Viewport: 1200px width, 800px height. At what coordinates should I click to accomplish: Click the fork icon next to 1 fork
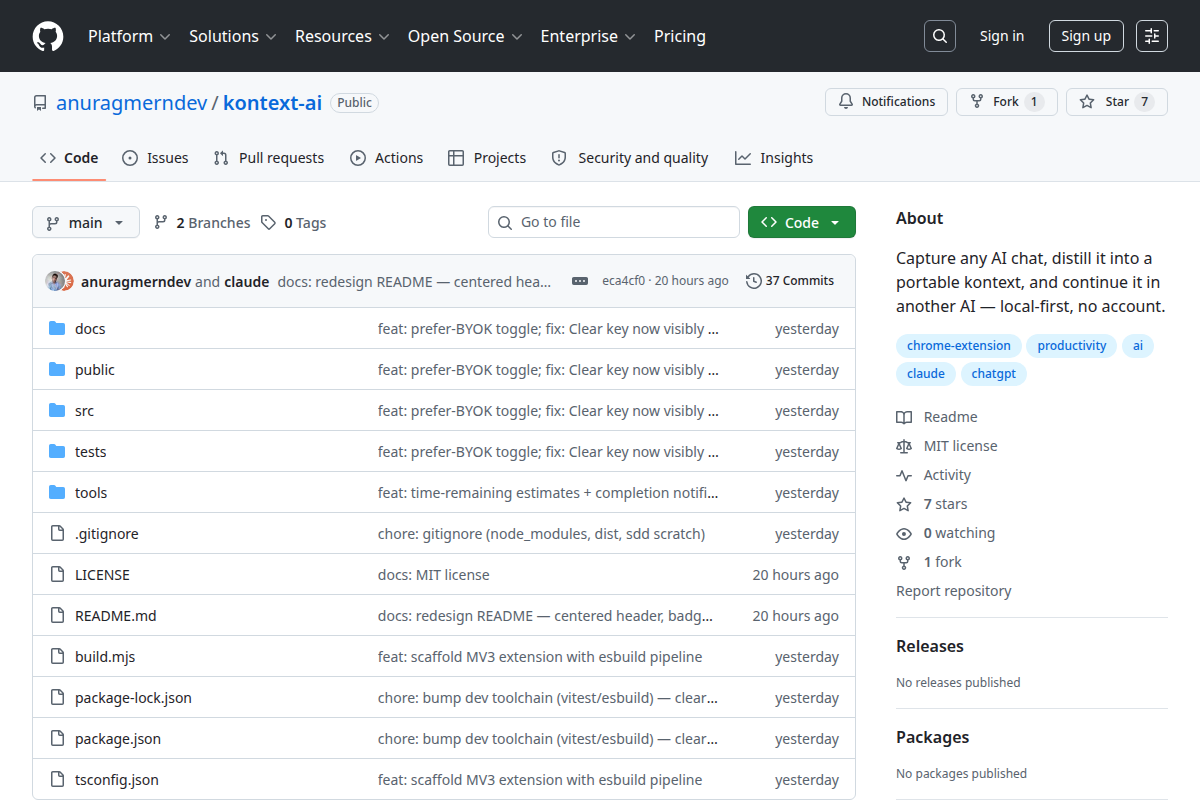904,562
